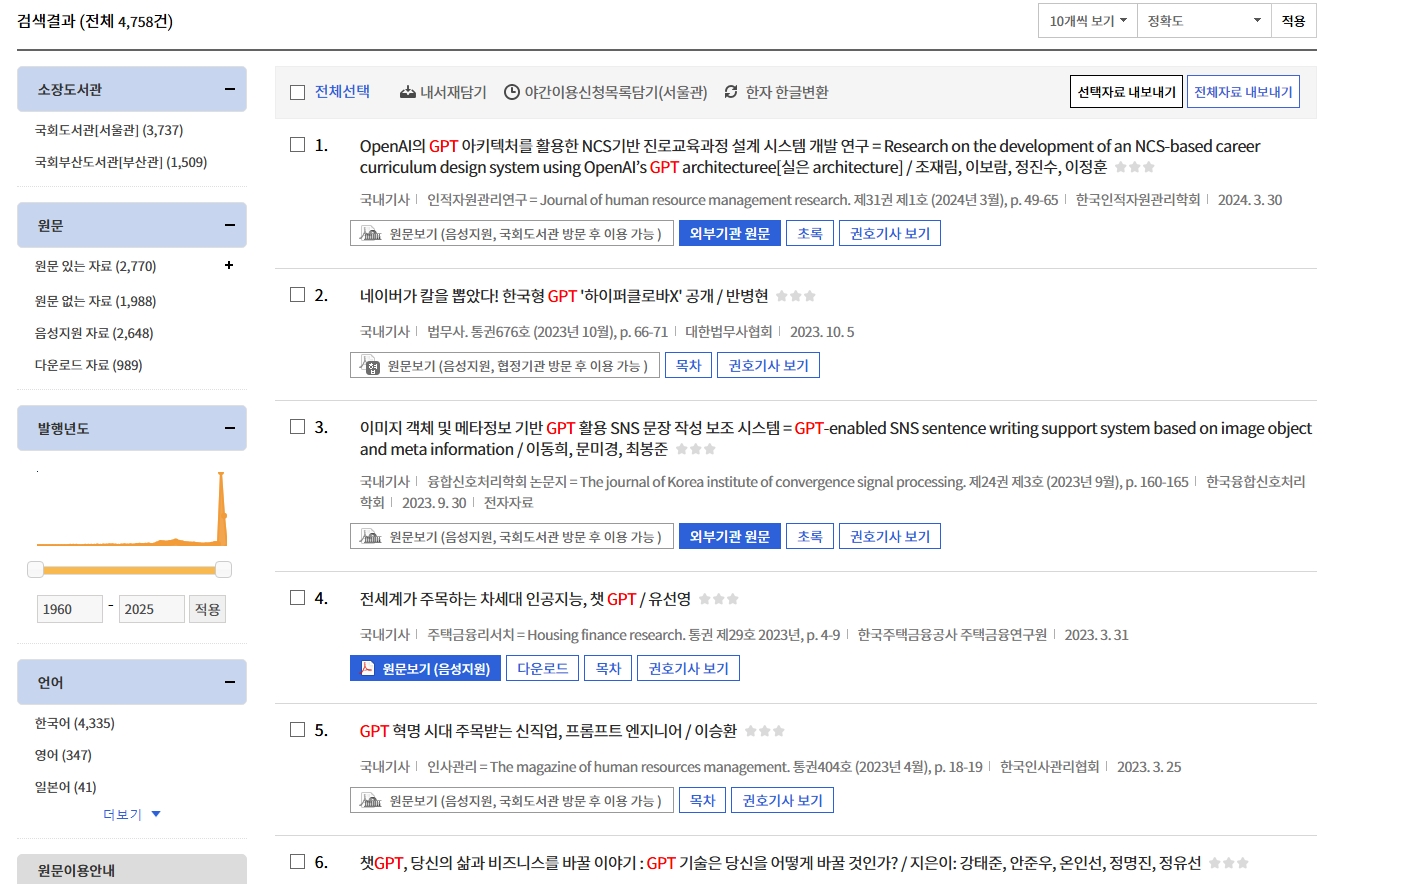Open result 4 title about 챗 GPT

pos(525,599)
